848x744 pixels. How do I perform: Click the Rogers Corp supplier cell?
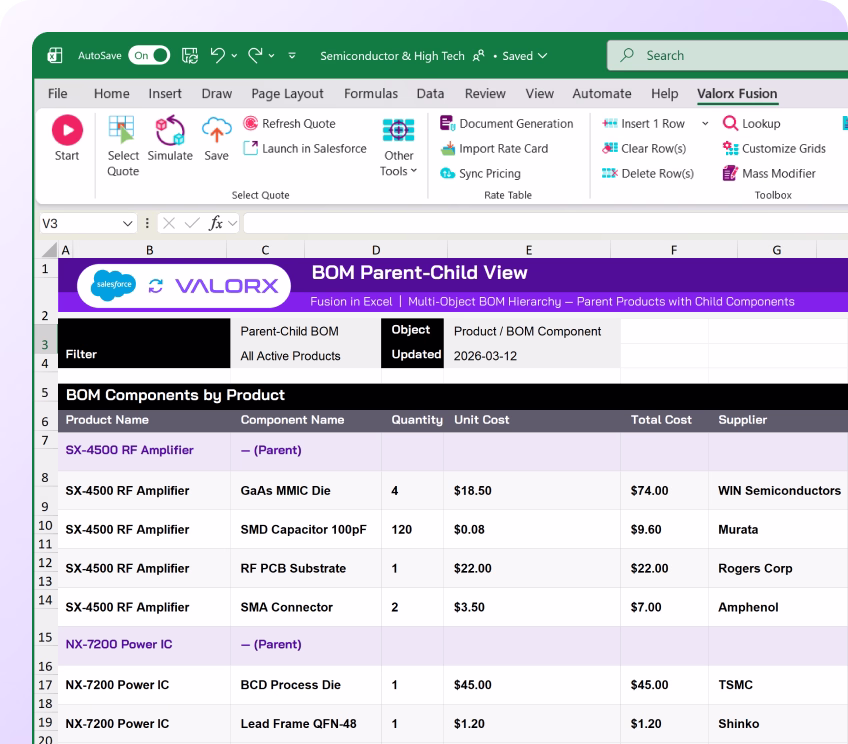tap(779, 568)
